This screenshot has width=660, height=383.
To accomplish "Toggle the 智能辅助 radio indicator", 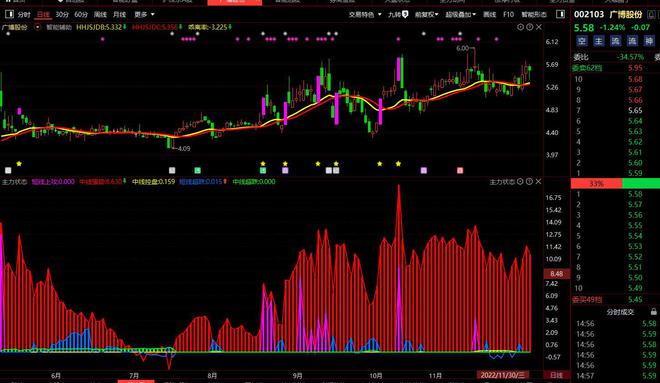I will (x=38, y=27).
